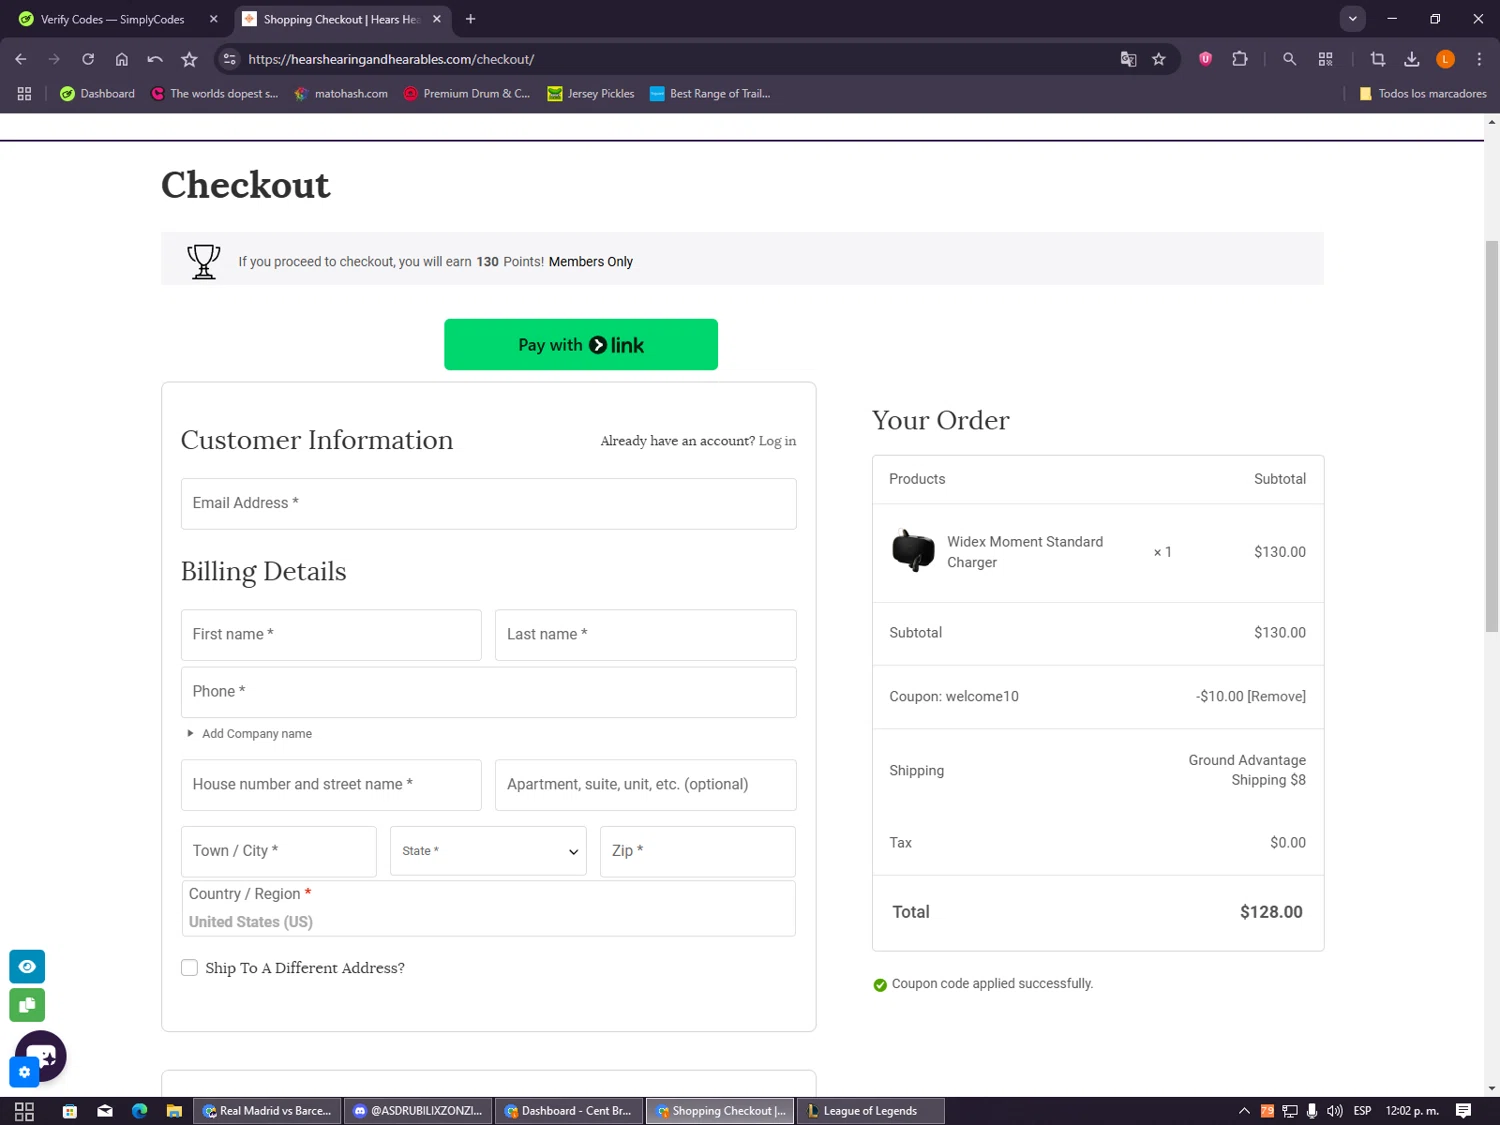
Task: Focus the Phone field
Action: (x=488, y=691)
